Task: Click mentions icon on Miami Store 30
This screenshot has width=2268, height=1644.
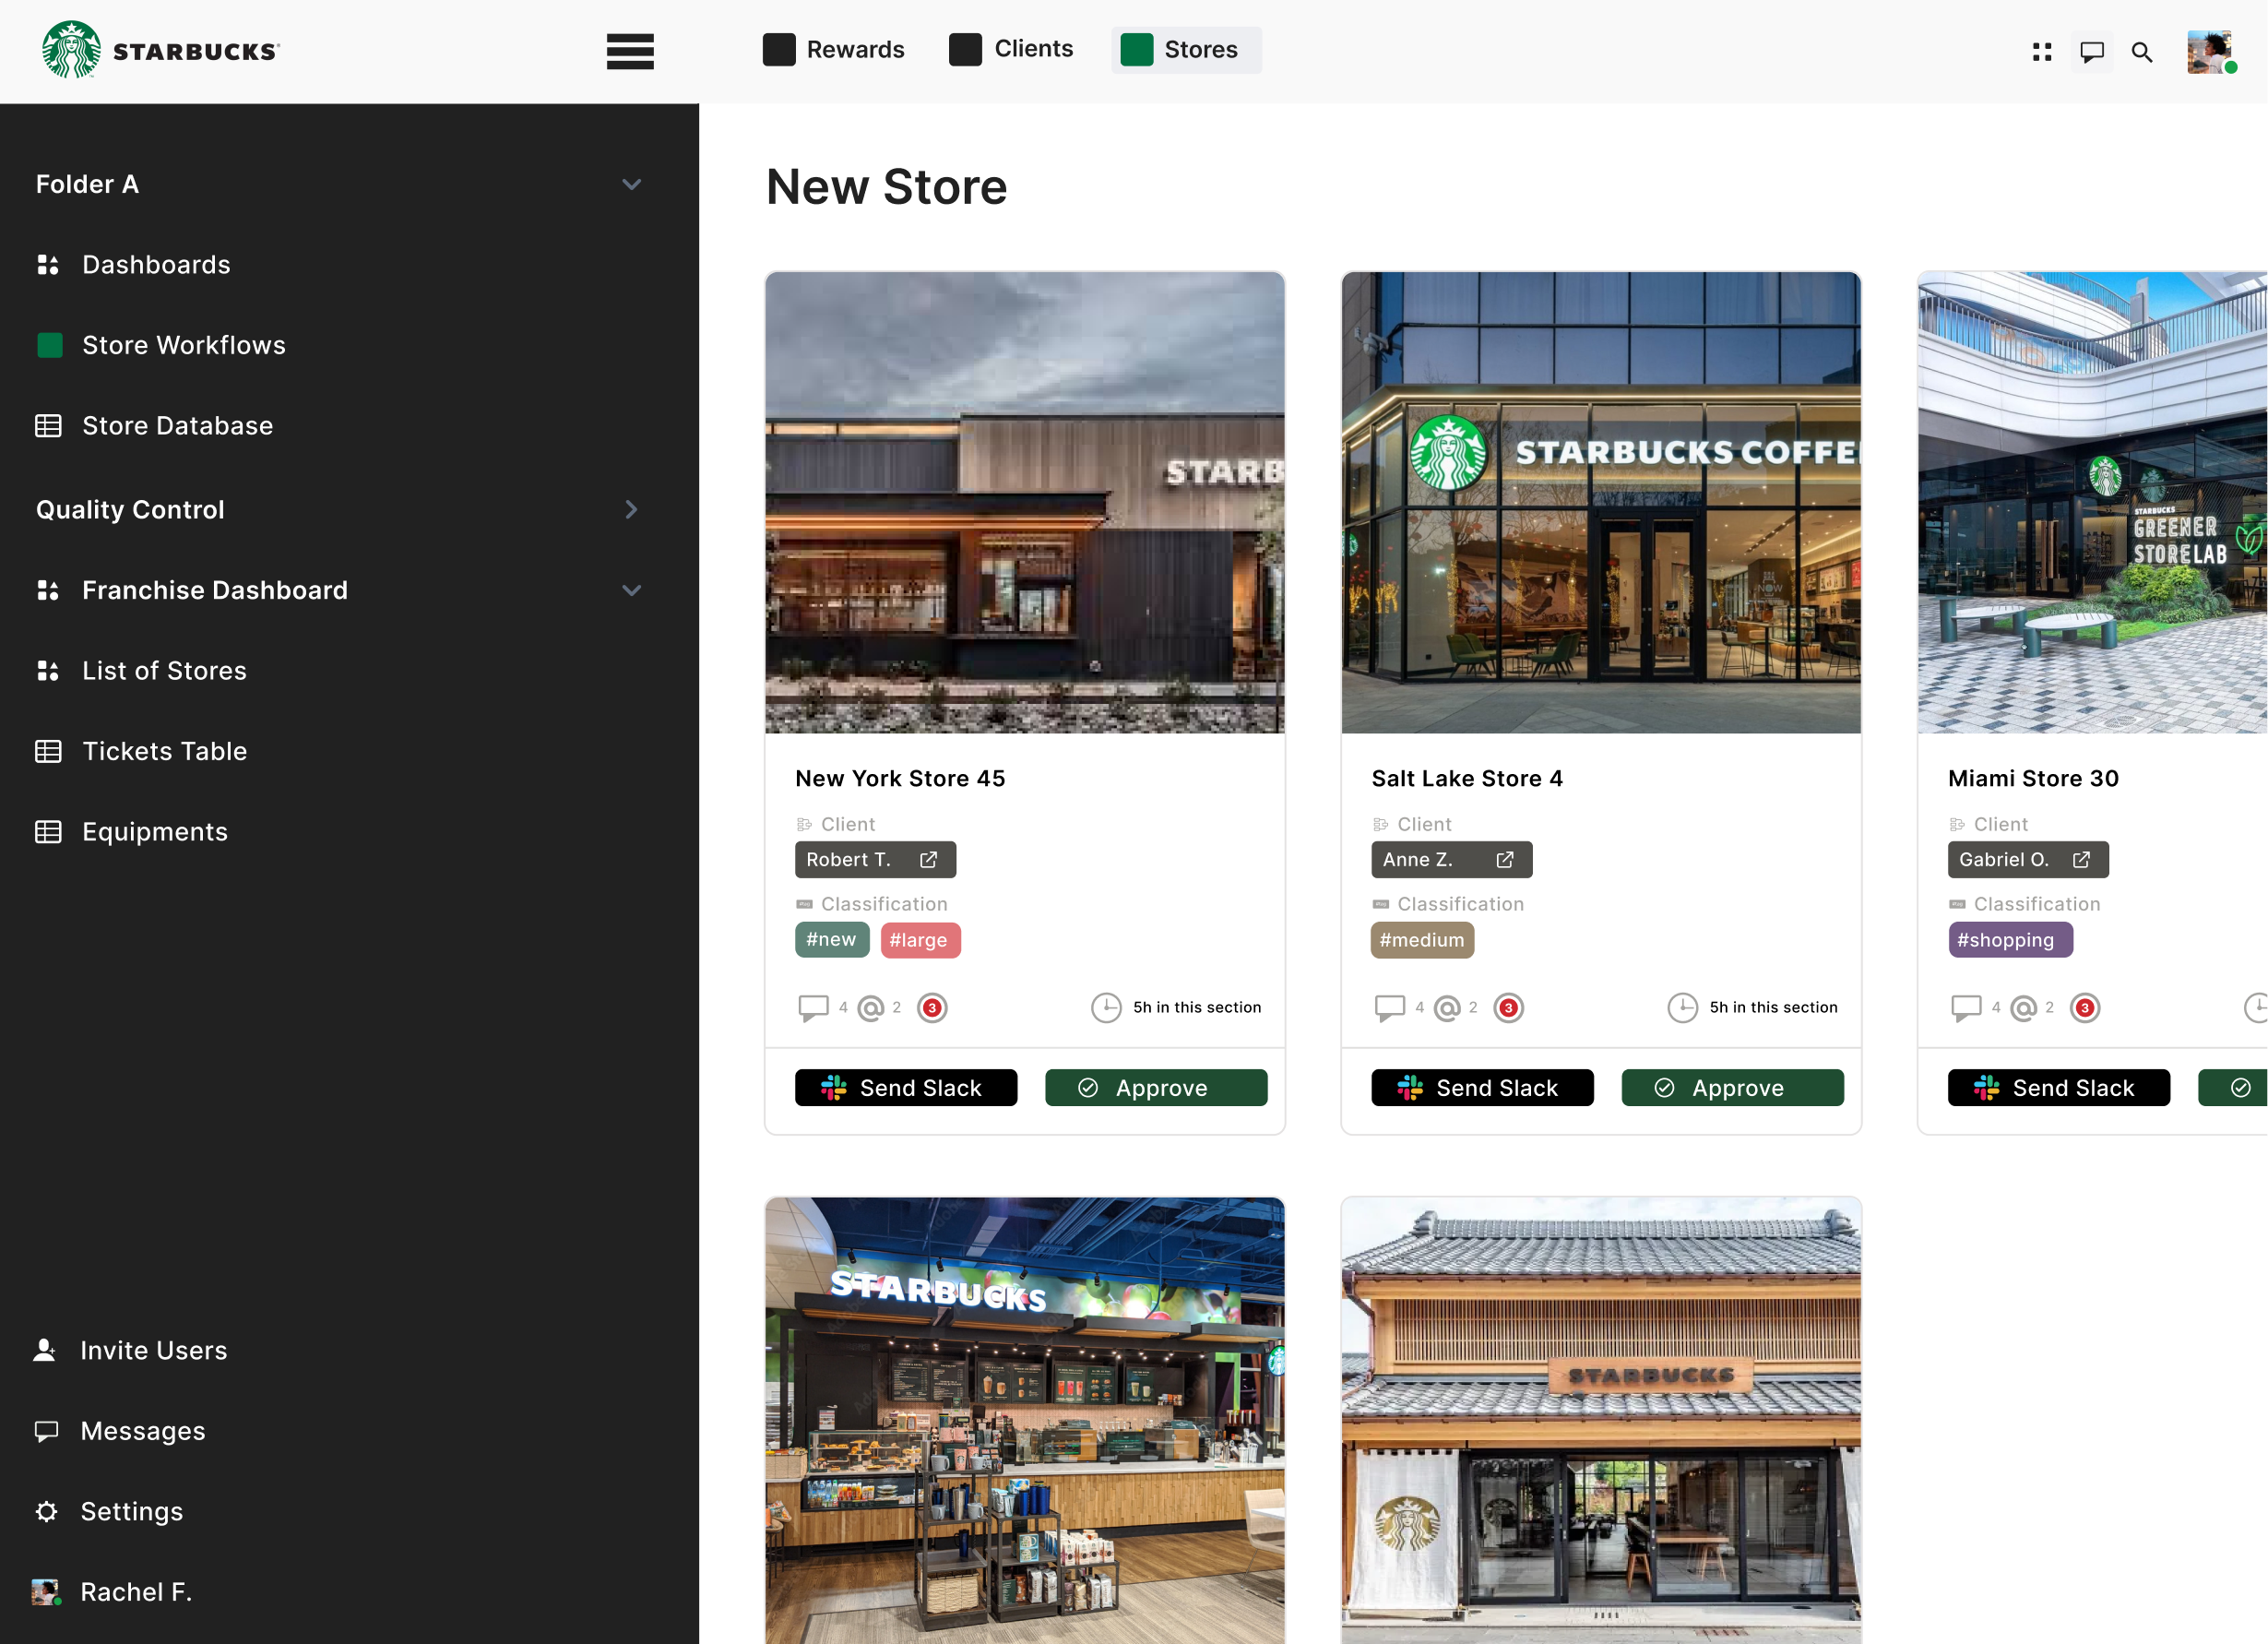Action: pyautogui.click(x=2023, y=1008)
